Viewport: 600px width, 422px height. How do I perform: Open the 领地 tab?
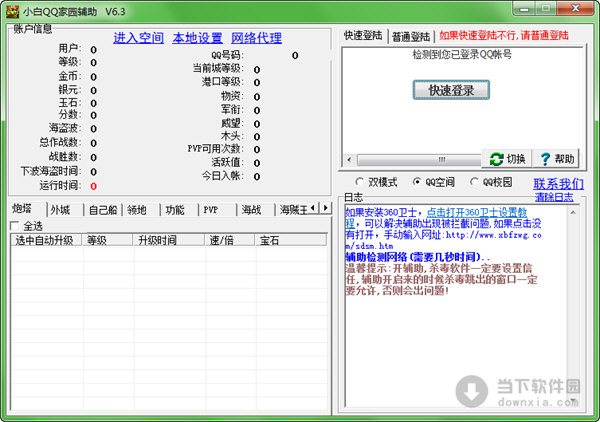(141, 210)
